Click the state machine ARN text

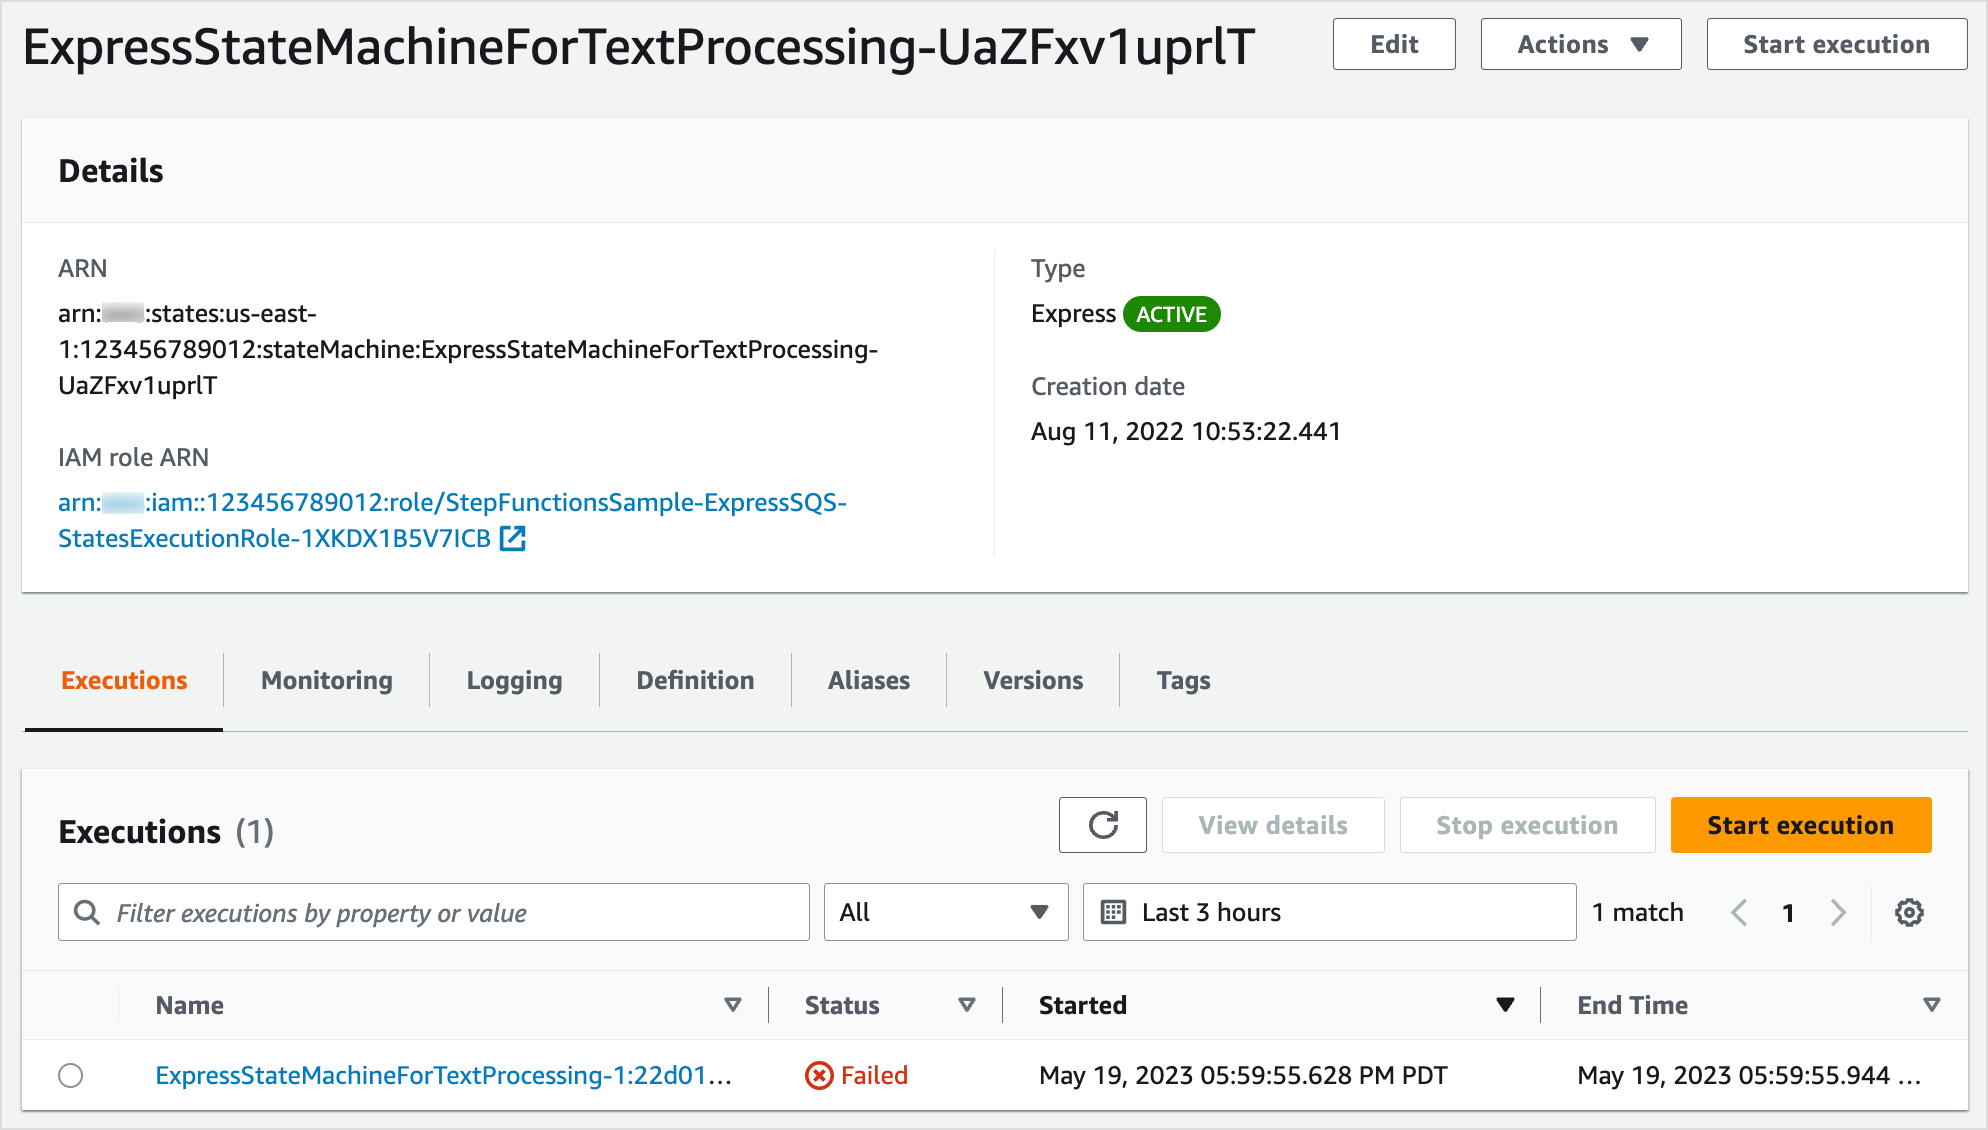(468, 349)
